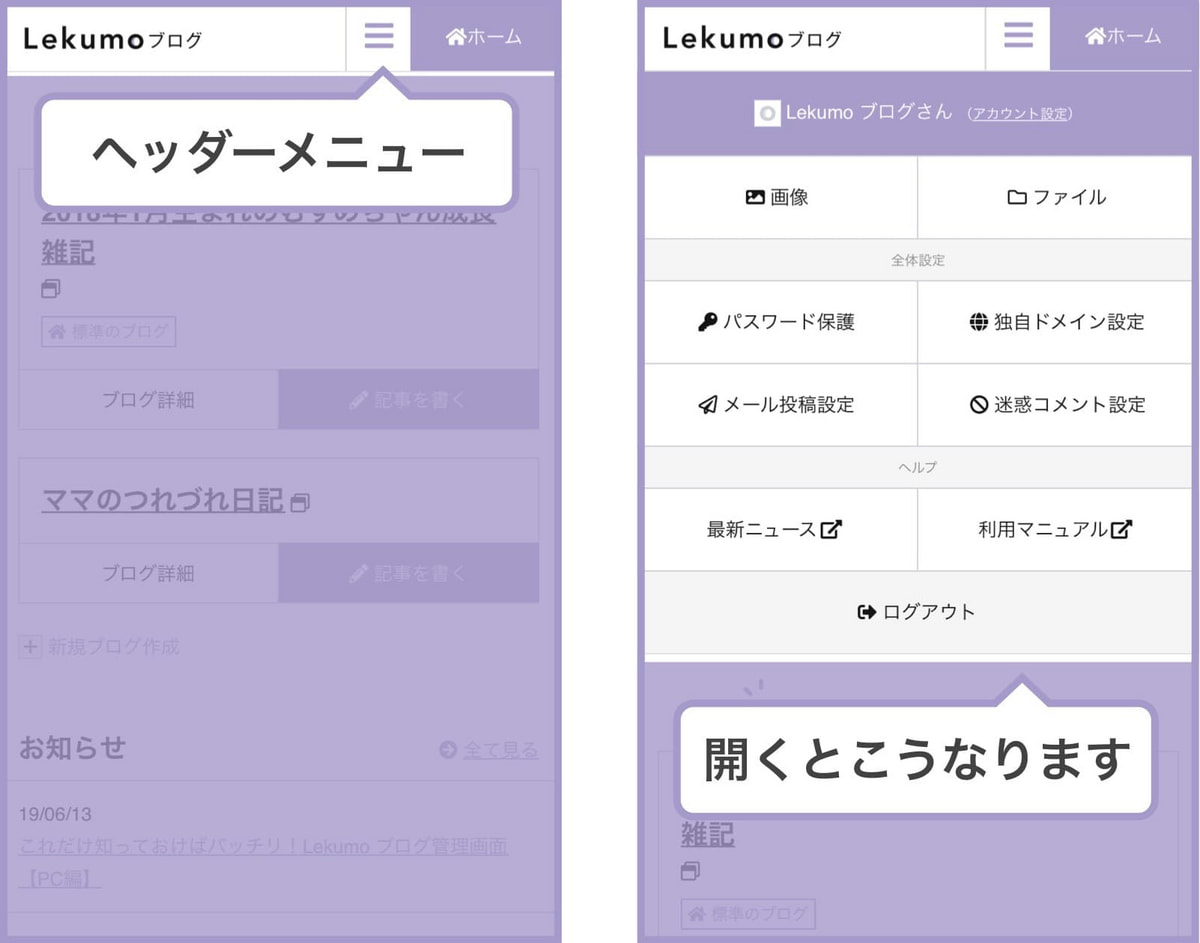The height and width of the screenshot is (943, 1200).
Task: Open the ファイル menu item
Action: click(1055, 197)
